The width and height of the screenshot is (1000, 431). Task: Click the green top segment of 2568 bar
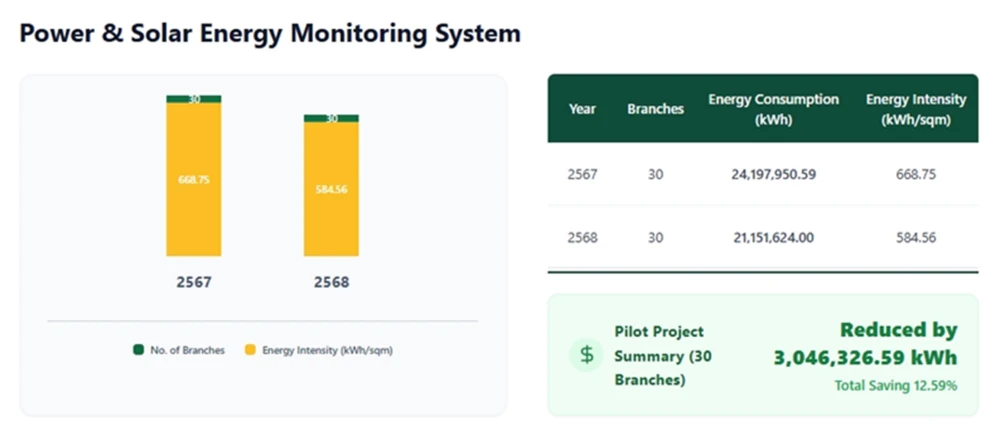coord(331,118)
